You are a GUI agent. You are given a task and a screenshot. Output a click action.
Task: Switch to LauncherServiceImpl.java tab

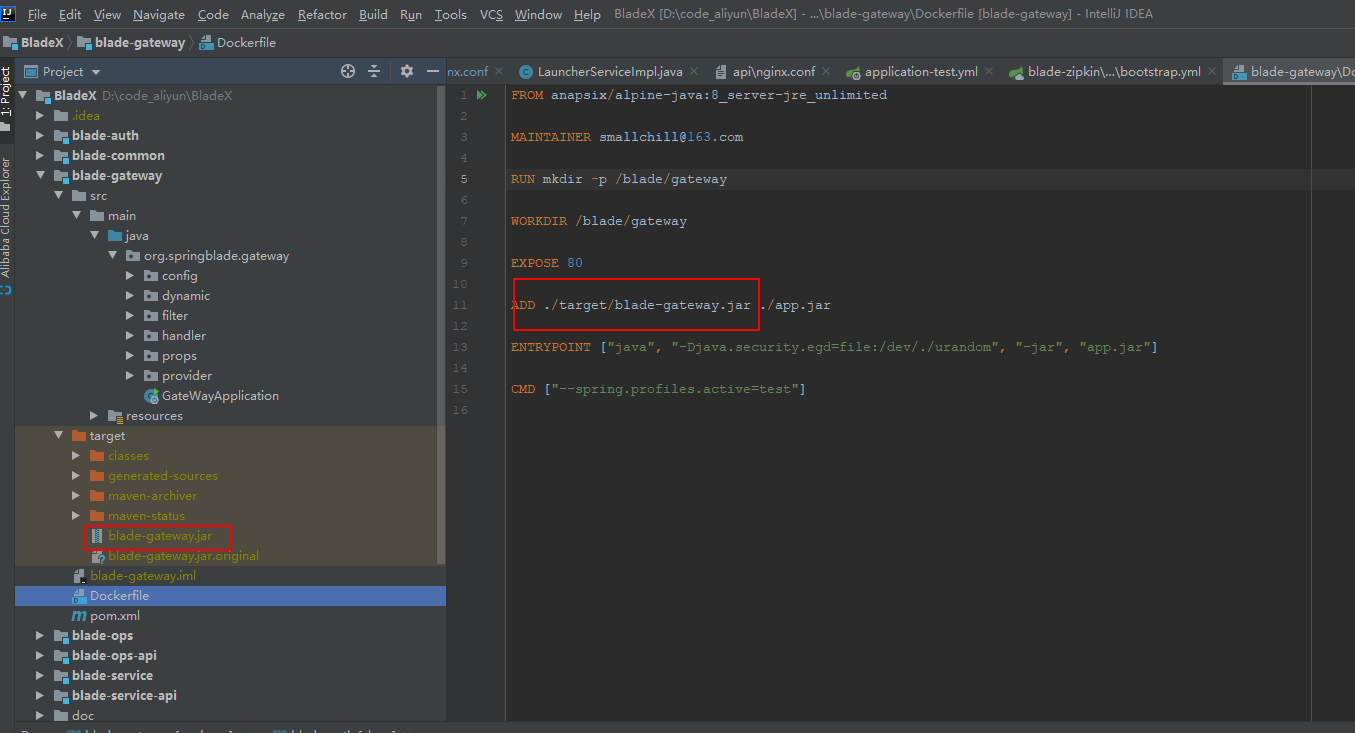(x=610, y=72)
